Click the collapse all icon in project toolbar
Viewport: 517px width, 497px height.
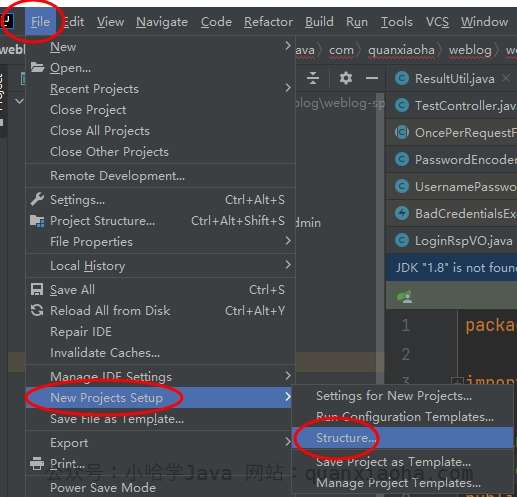click(x=313, y=78)
